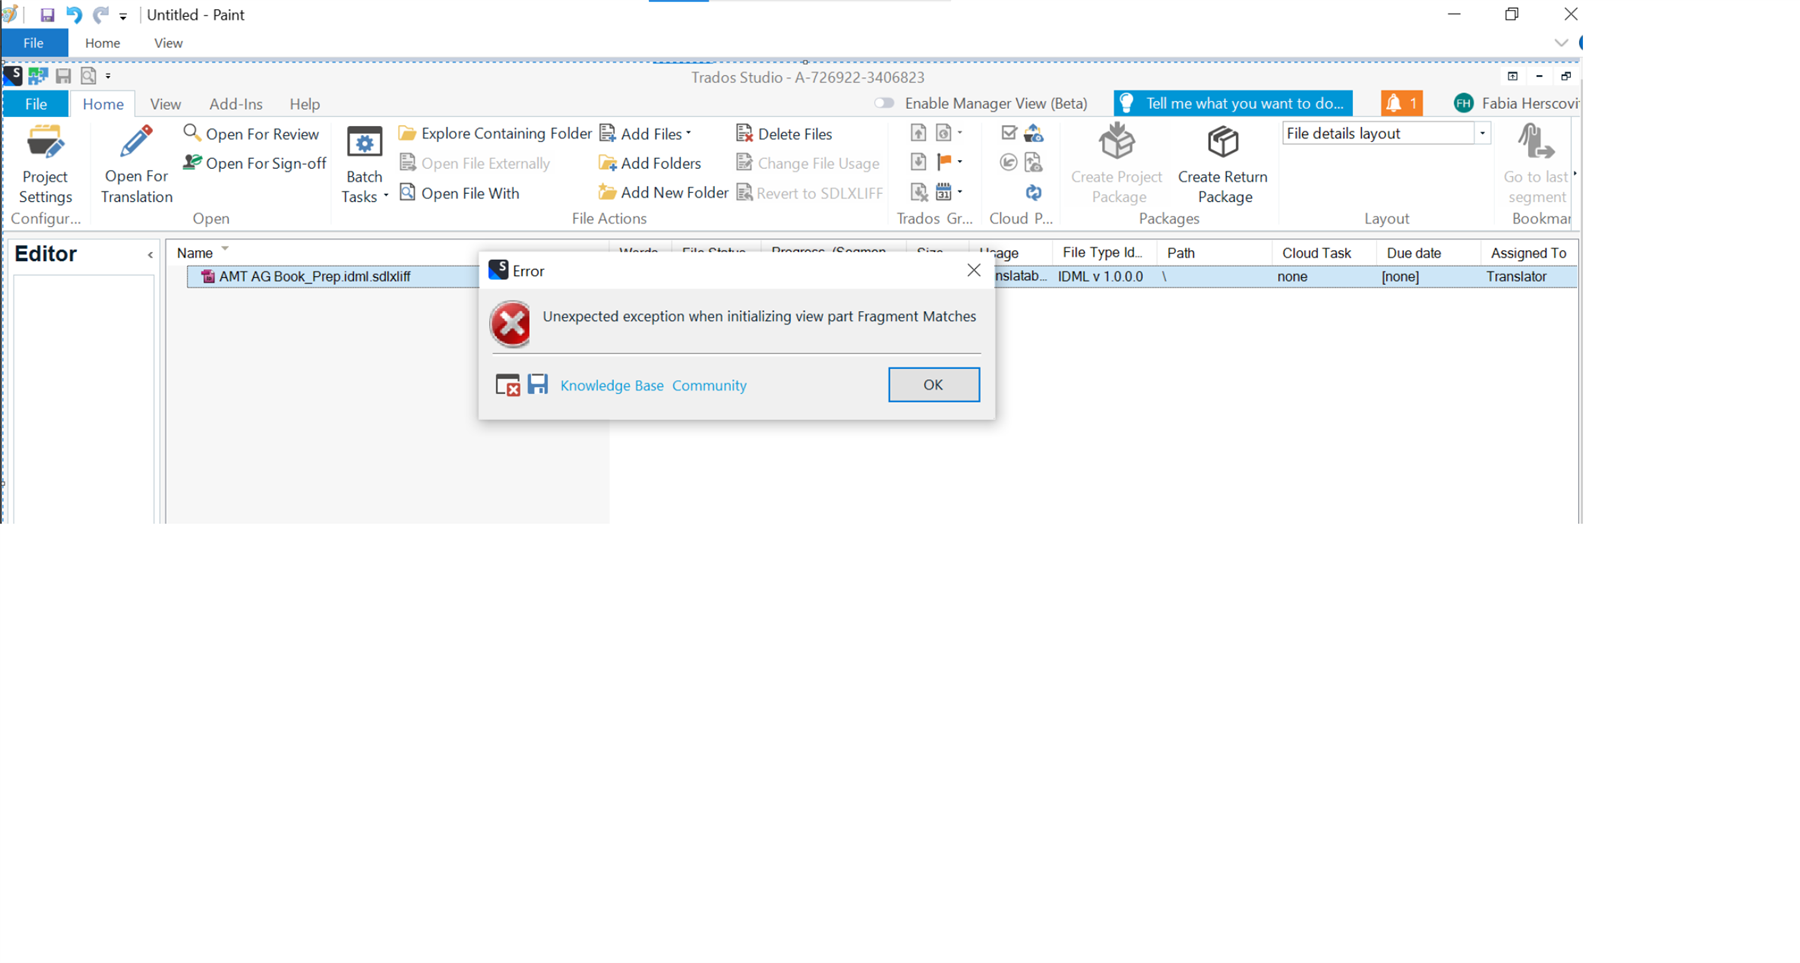Open dropdown arrow next to calendar icon
Screen dimensions: 1800x963
[x=960, y=191]
